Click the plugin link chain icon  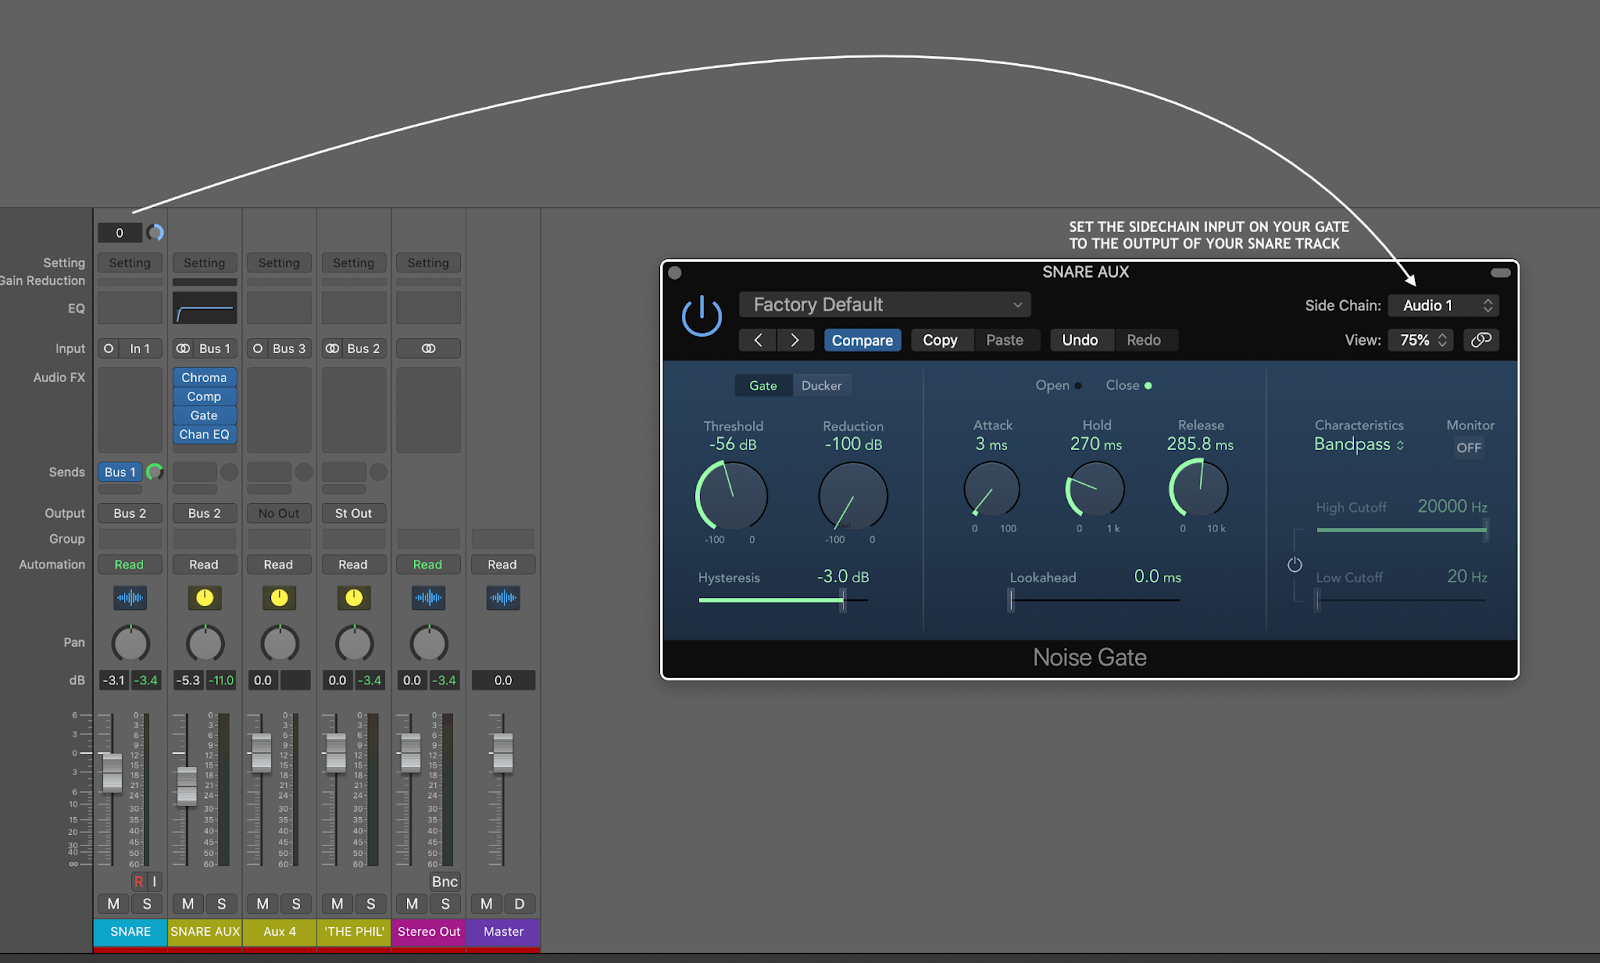click(x=1481, y=340)
